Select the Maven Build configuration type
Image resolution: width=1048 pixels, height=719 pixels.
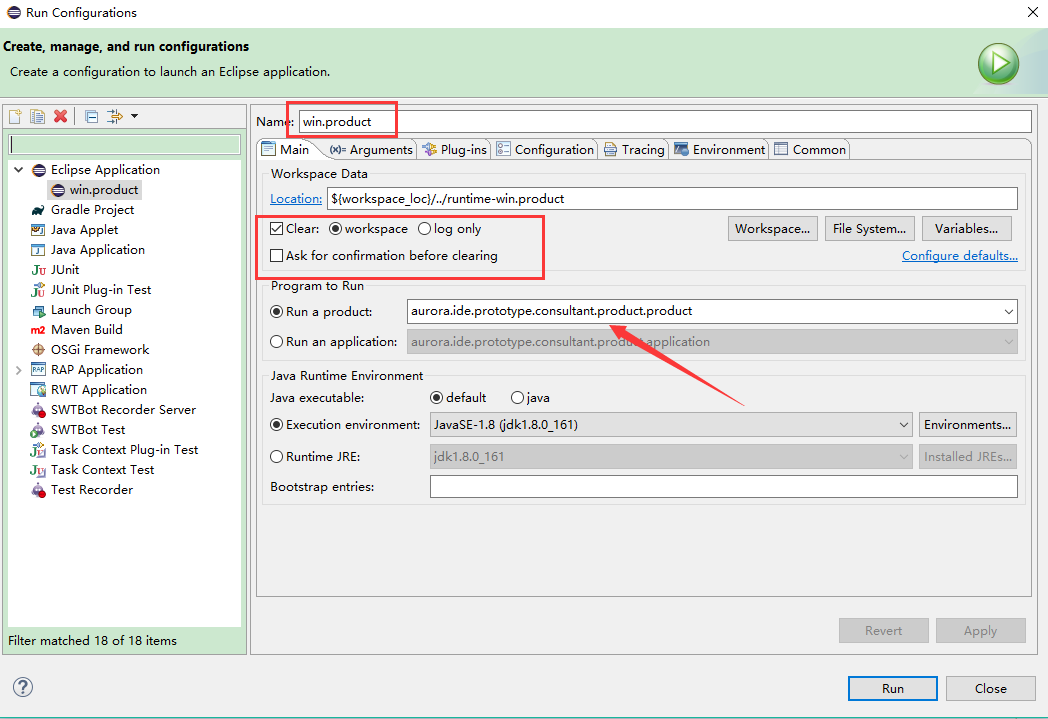tap(84, 329)
